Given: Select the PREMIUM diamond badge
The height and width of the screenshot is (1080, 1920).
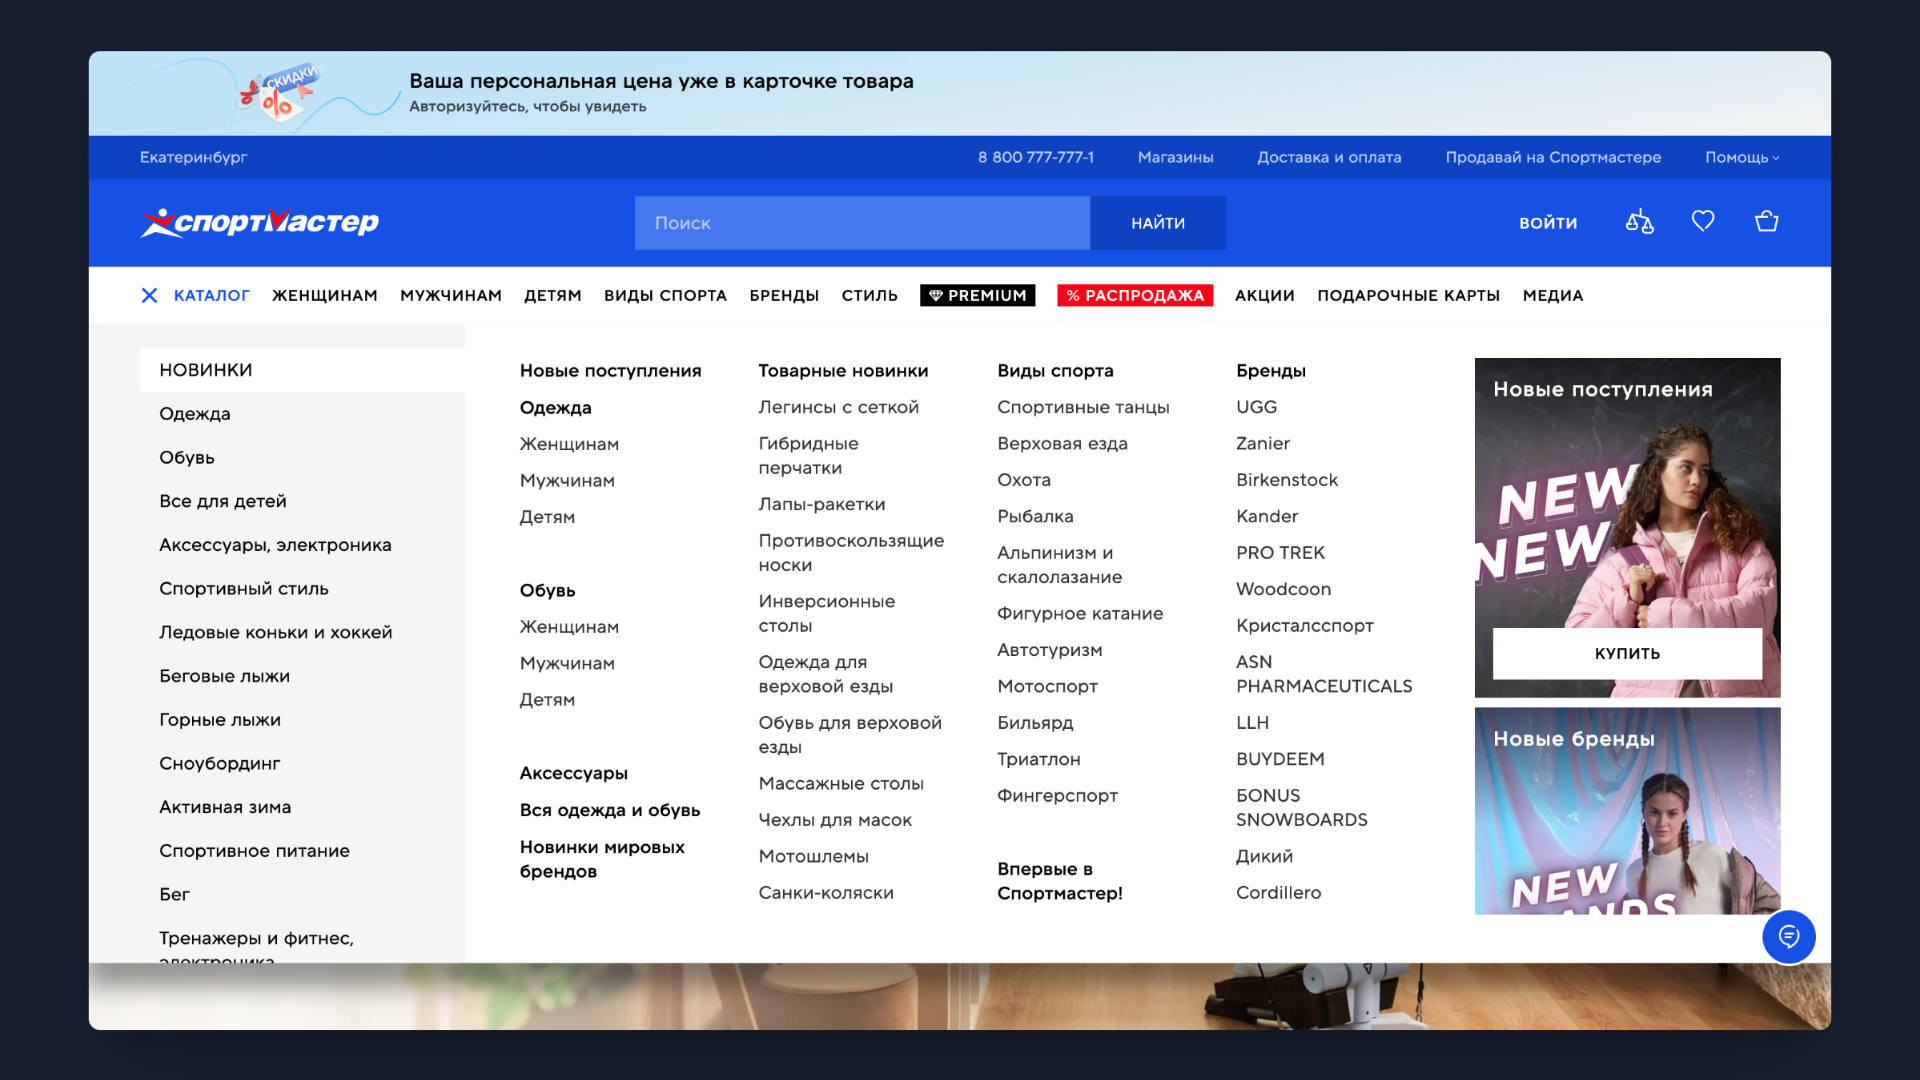Looking at the screenshot, I should coord(977,295).
